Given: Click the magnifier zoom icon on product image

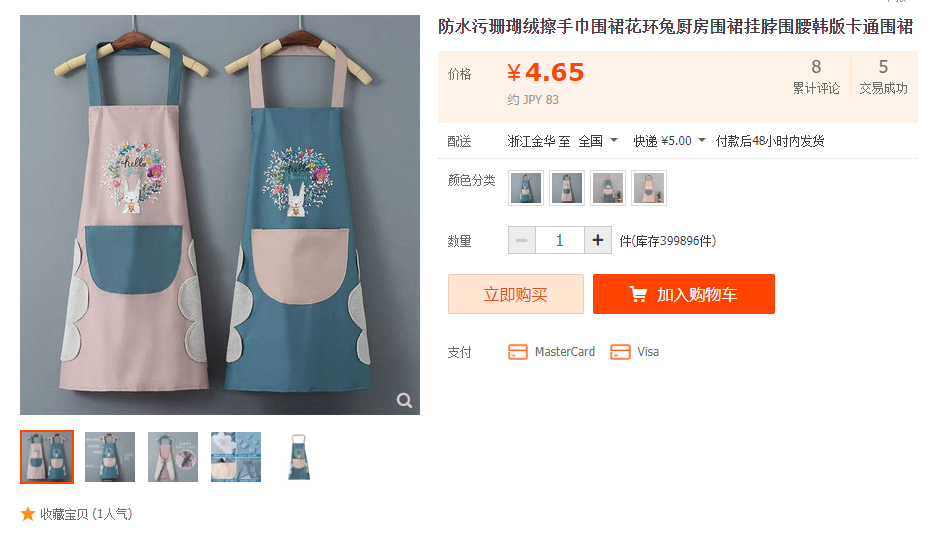Looking at the screenshot, I should coord(404,400).
